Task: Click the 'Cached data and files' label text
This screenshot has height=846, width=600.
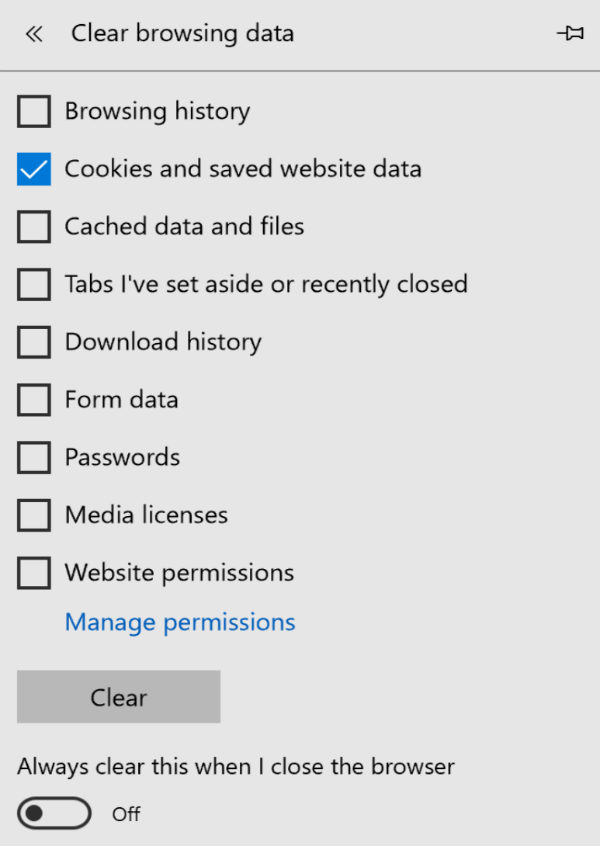Action: 184,227
